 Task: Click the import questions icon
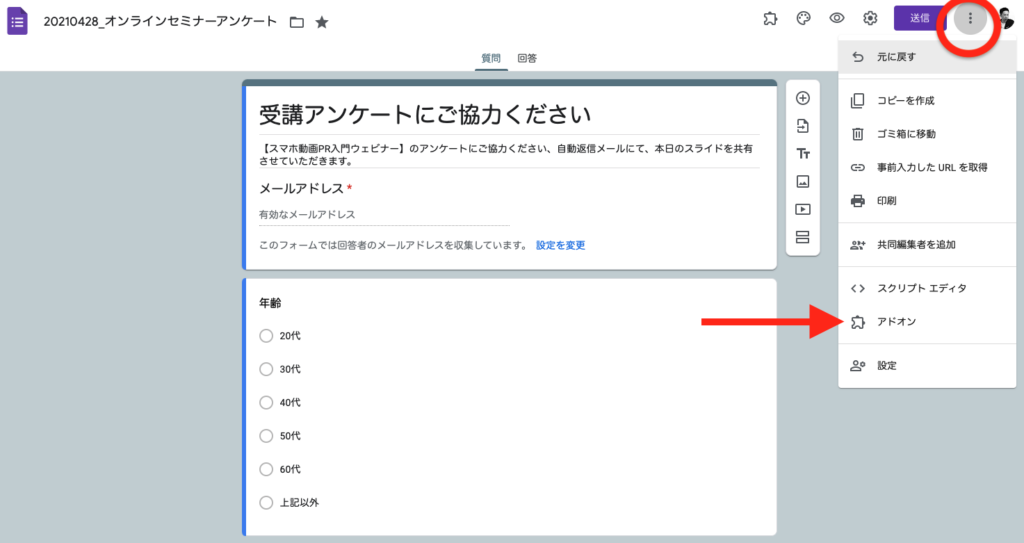(x=803, y=125)
